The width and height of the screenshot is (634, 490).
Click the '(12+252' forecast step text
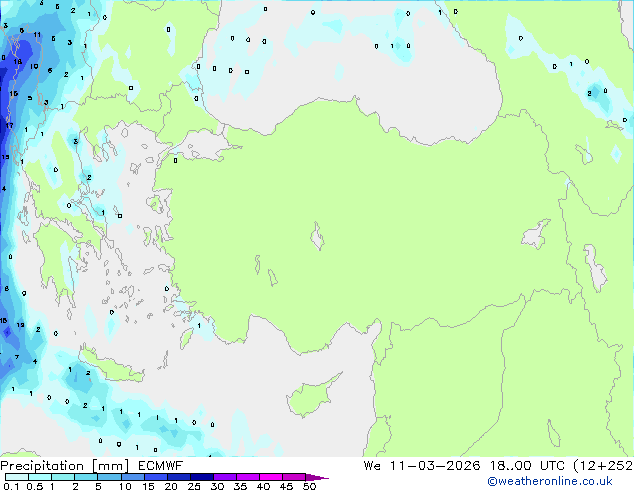pyautogui.click(x=603, y=466)
